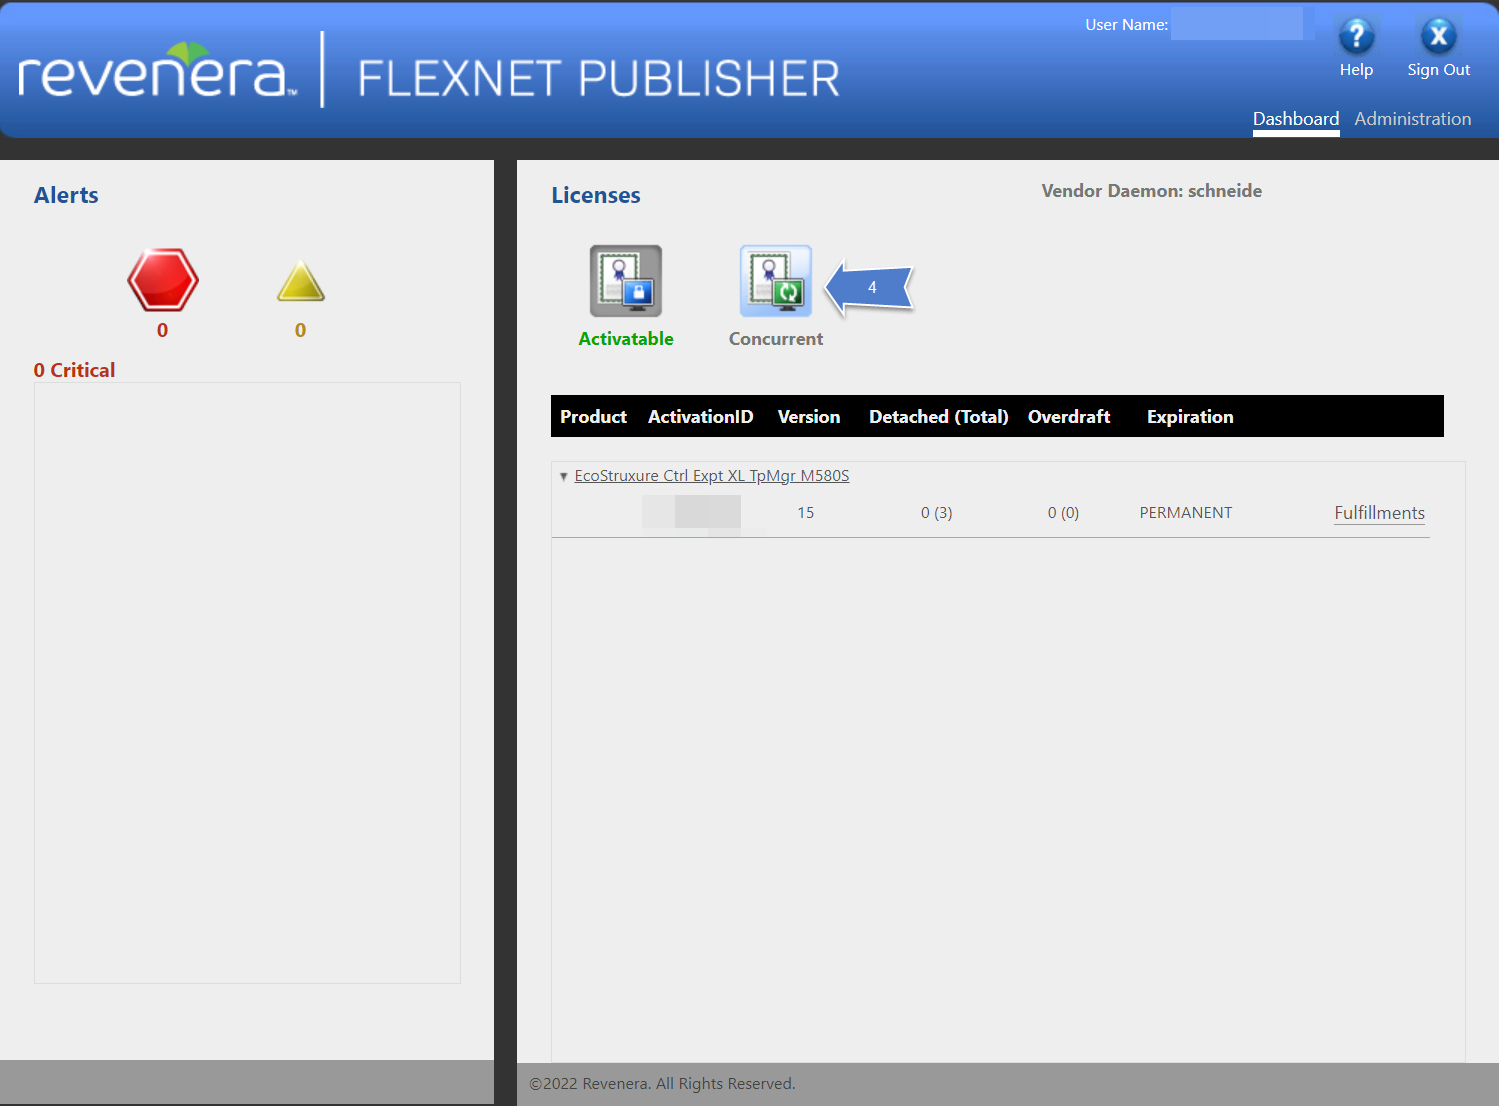
Task: Select the version value 15
Action: pos(806,513)
